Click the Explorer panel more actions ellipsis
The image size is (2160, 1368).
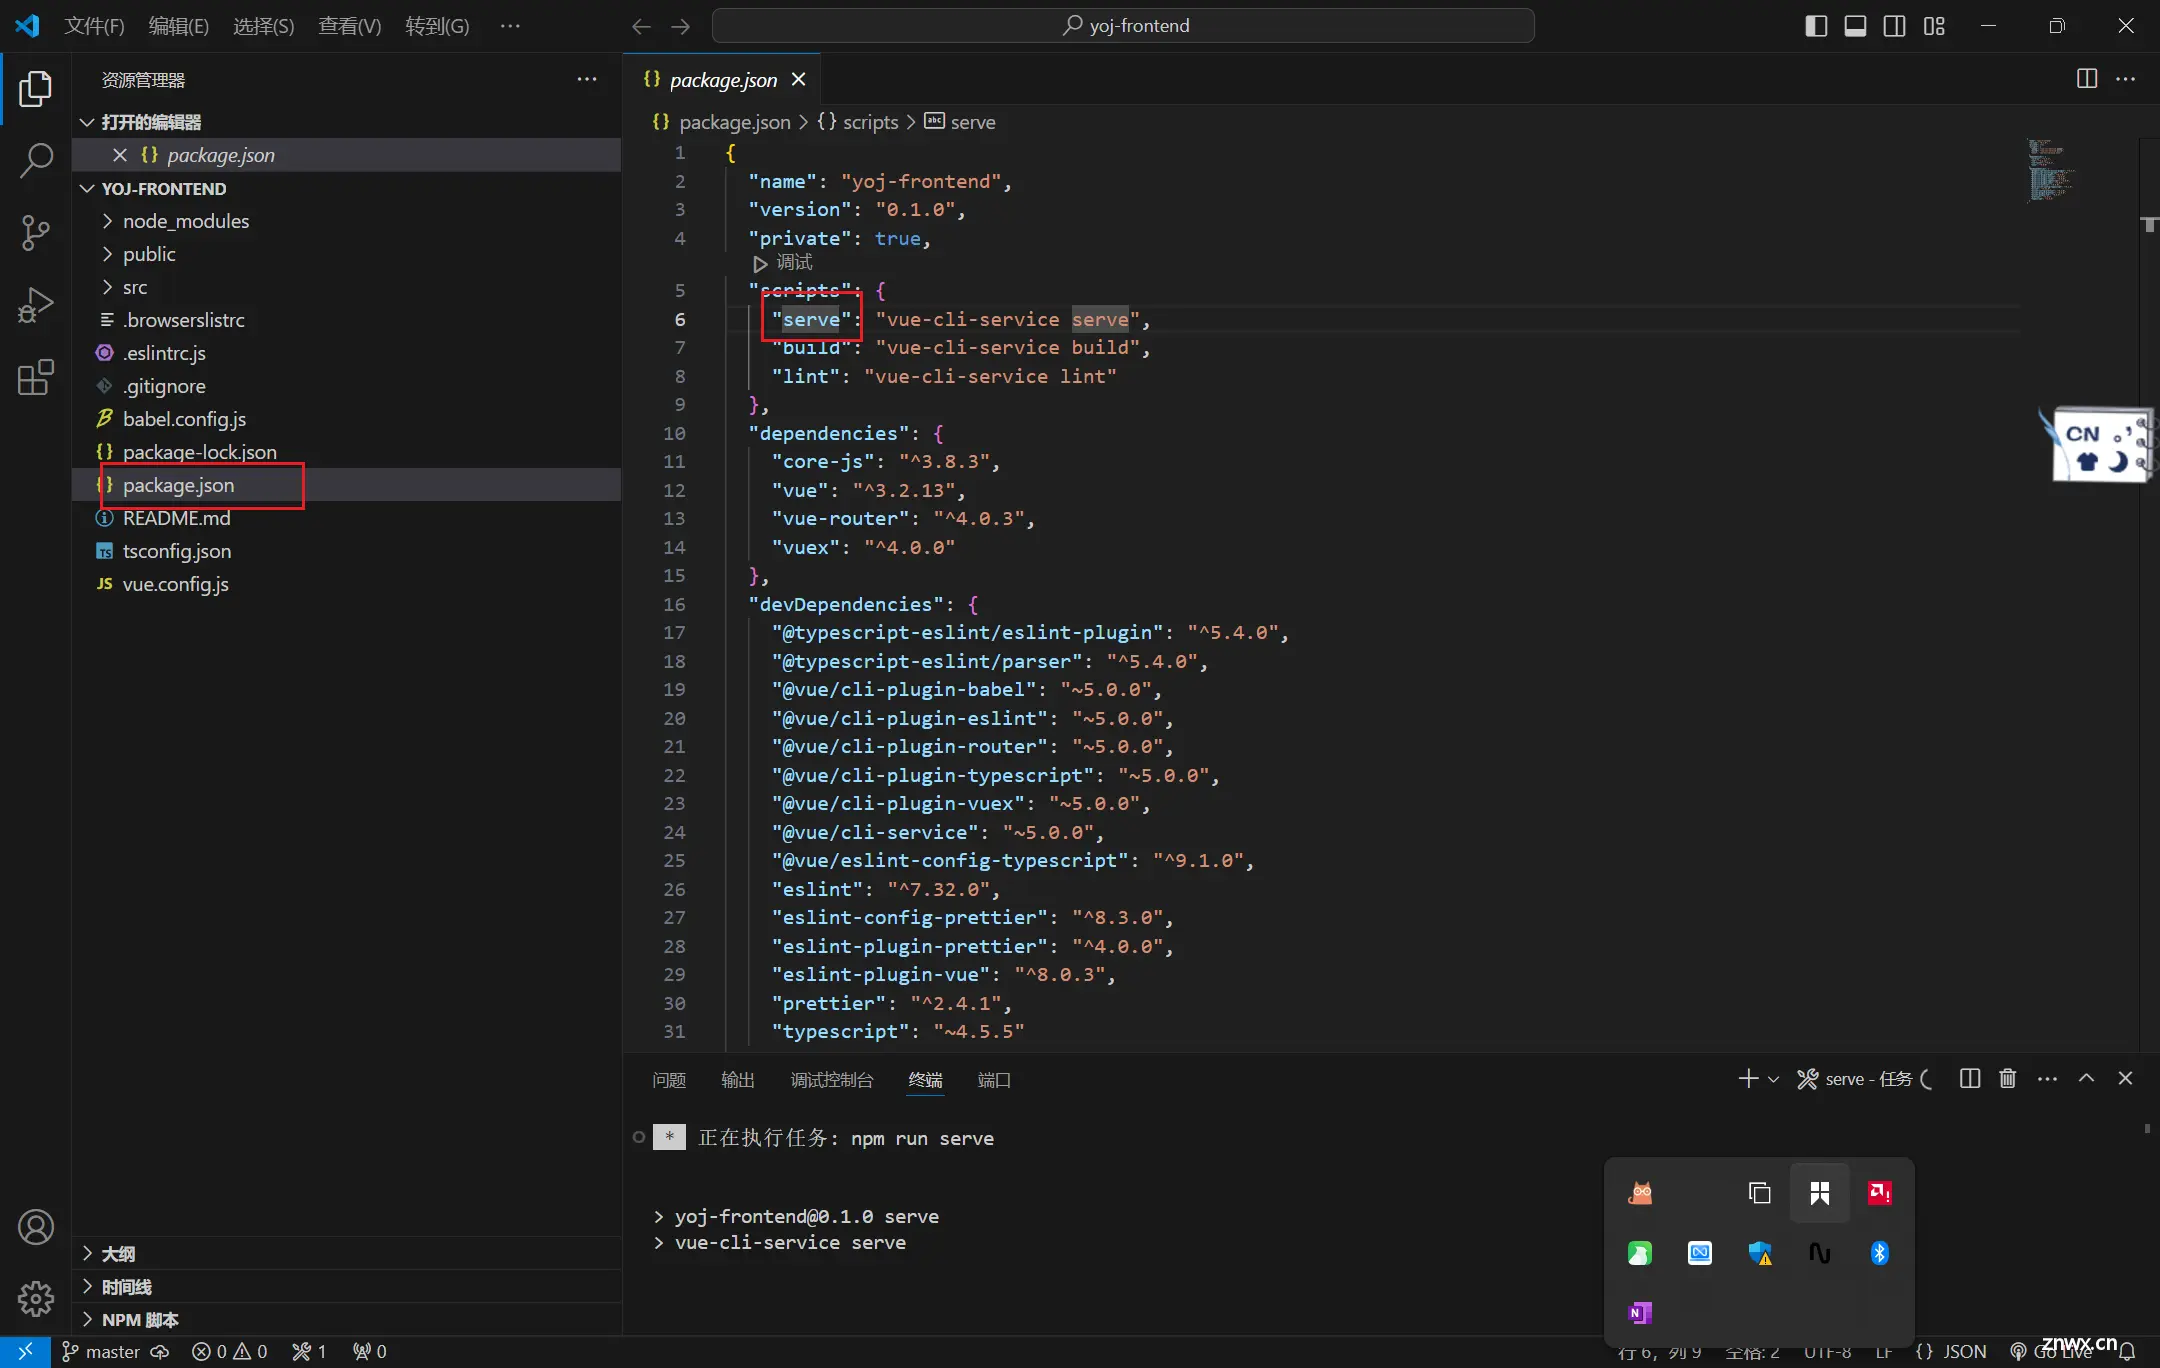(587, 79)
